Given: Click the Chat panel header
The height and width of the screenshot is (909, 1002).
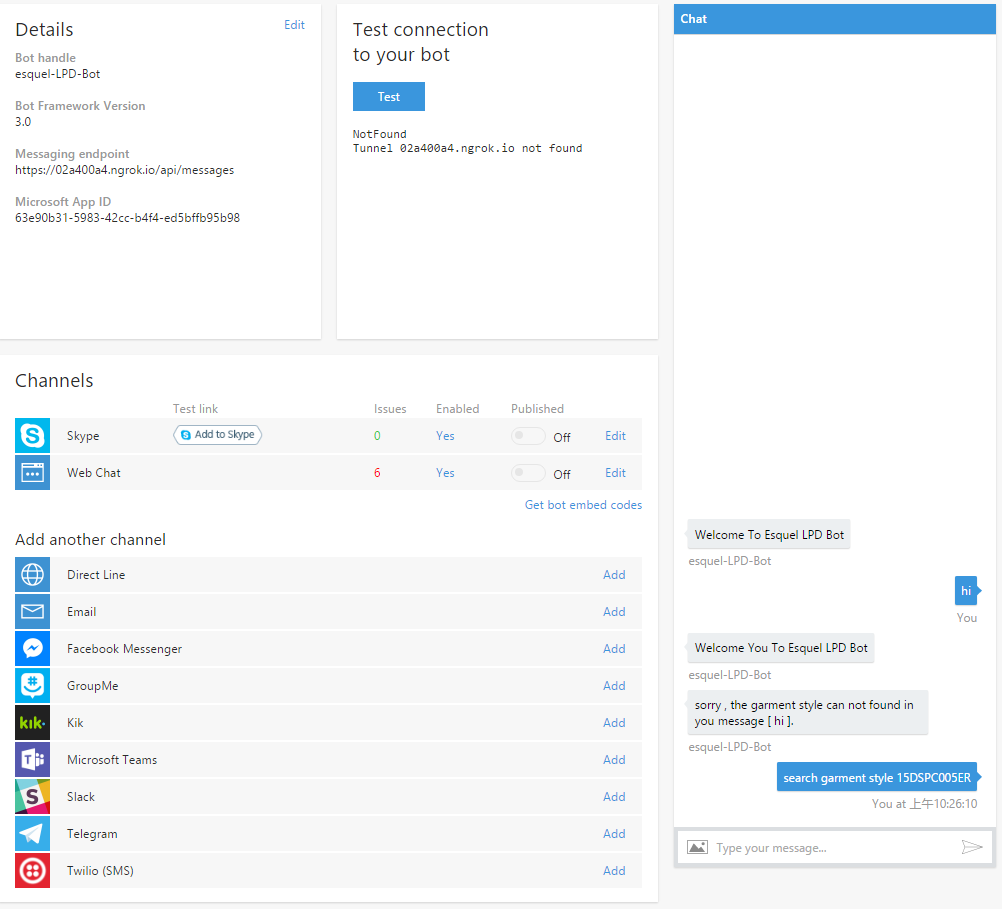Looking at the screenshot, I should tap(835, 19).
